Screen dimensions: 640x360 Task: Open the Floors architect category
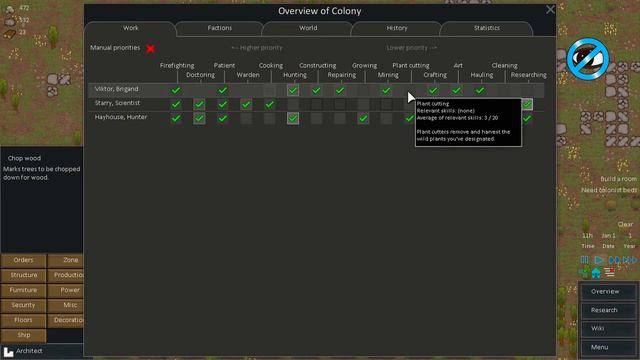(x=23, y=320)
